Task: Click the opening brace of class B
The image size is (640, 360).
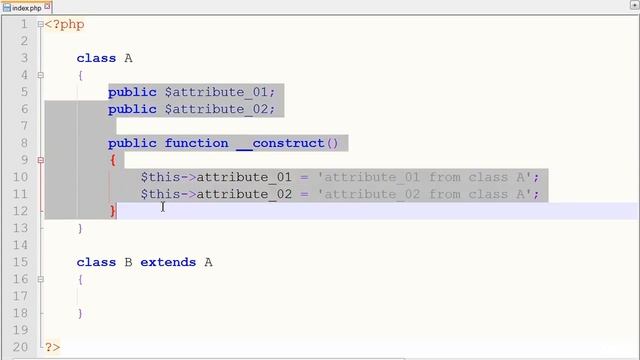Action: pos(80,280)
